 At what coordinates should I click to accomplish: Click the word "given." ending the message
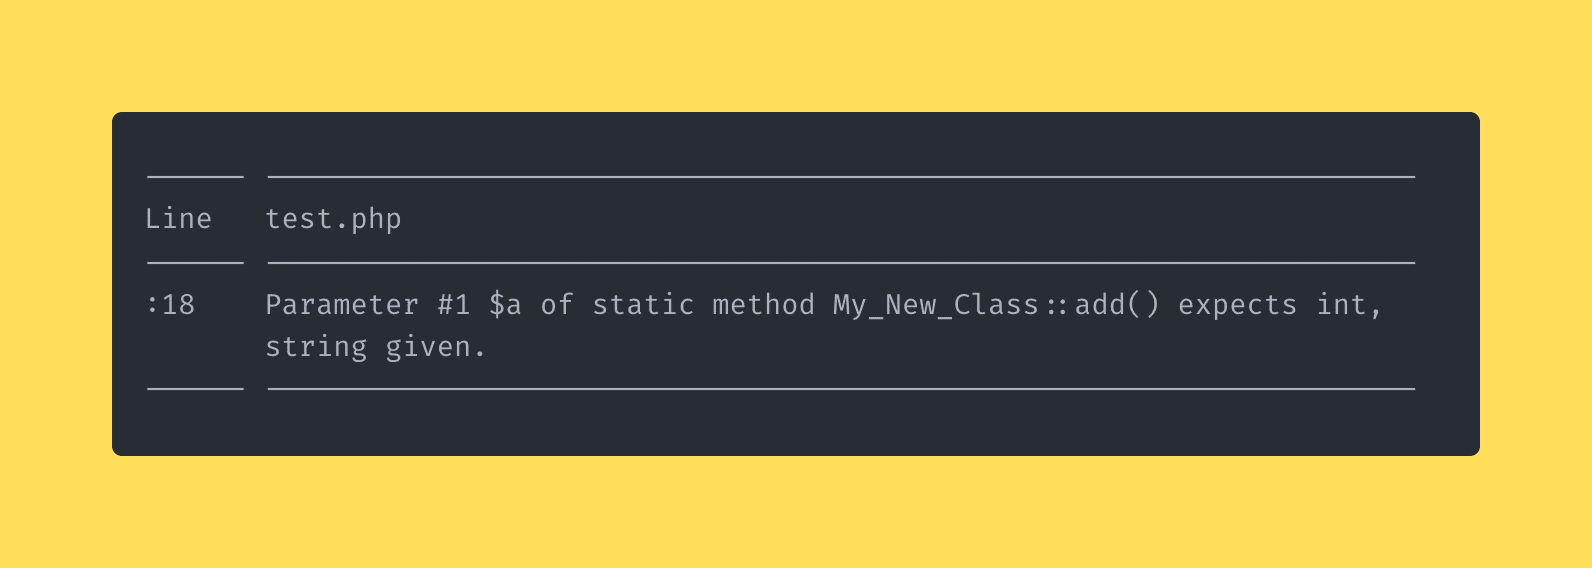click(x=436, y=348)
